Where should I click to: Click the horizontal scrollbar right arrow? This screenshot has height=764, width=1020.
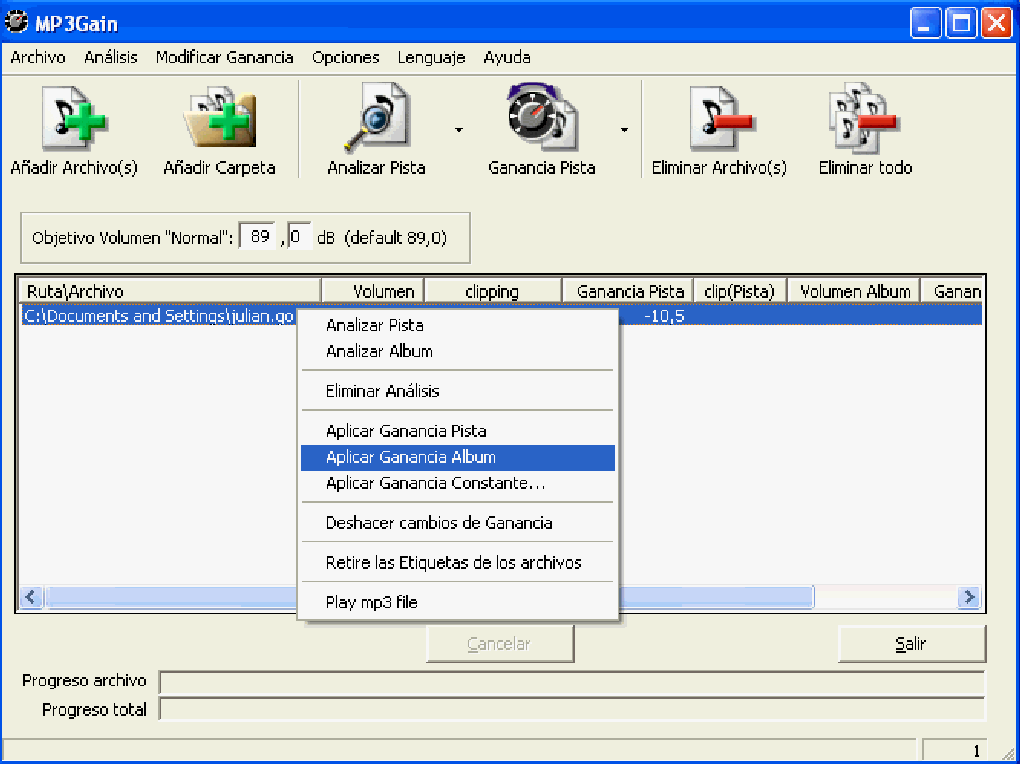pyautogui.click(x=969, y=597)
